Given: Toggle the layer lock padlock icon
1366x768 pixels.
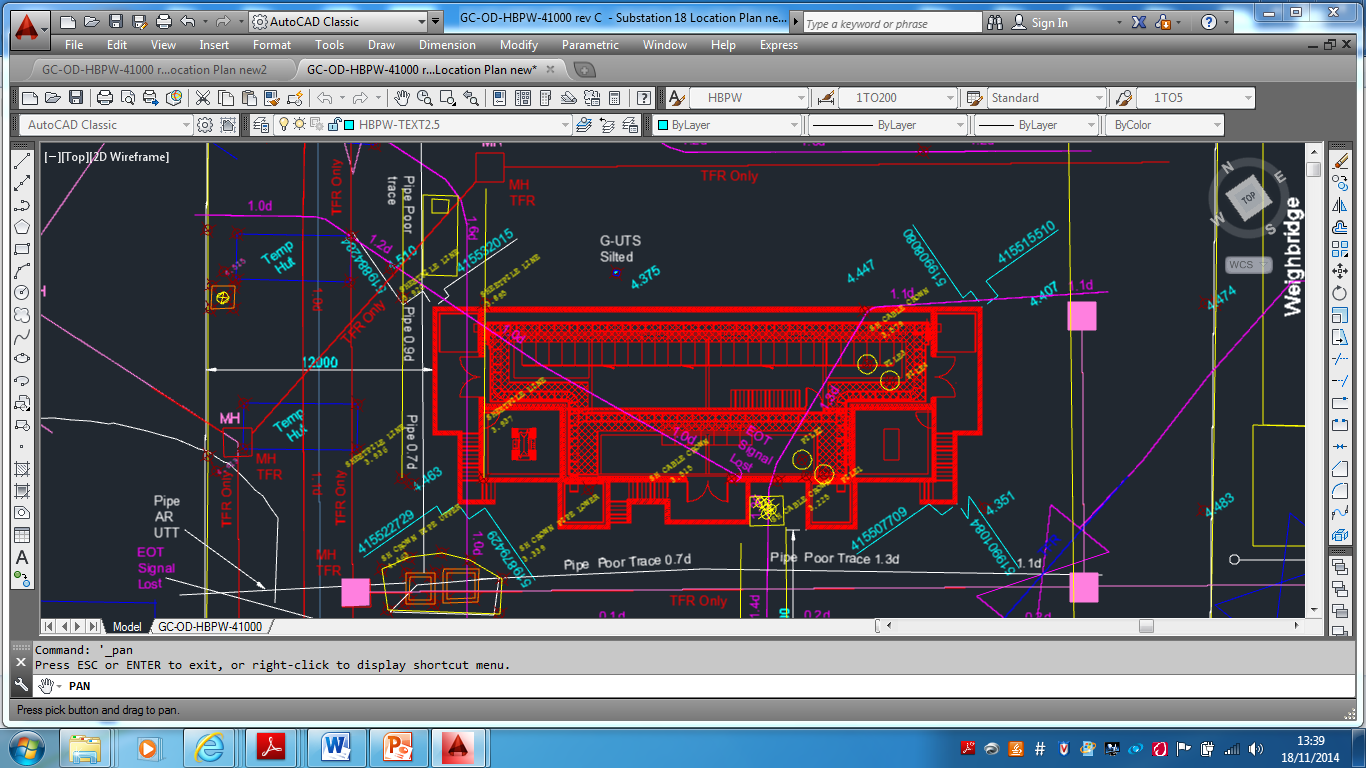Looking at the screenshot, I should click(x=331, y=125).
